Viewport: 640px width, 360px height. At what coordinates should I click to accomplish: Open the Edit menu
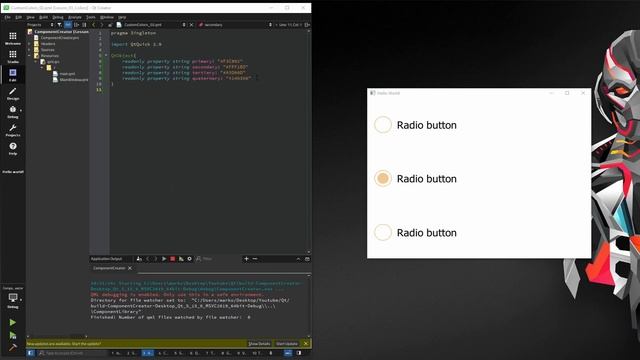coord(18,17)
